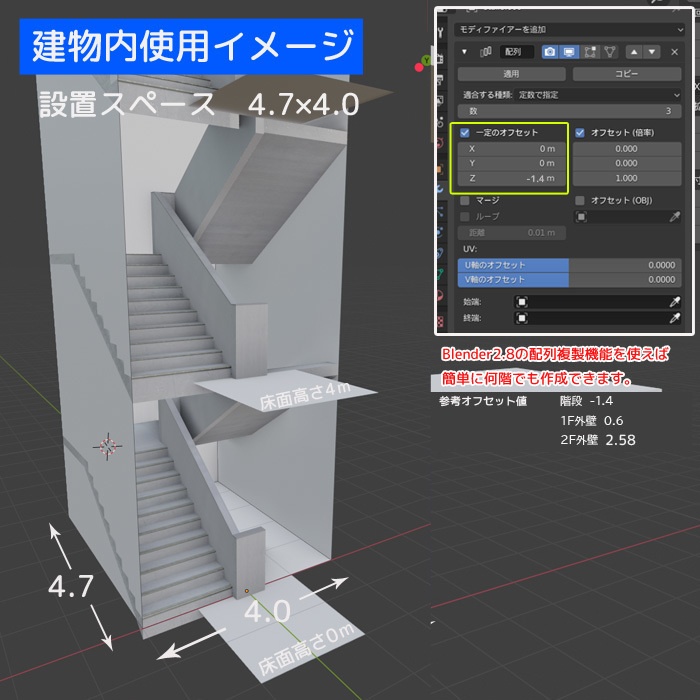
Task: Toggle the modifier render visibility camera icon
Action: pos(550,52)
